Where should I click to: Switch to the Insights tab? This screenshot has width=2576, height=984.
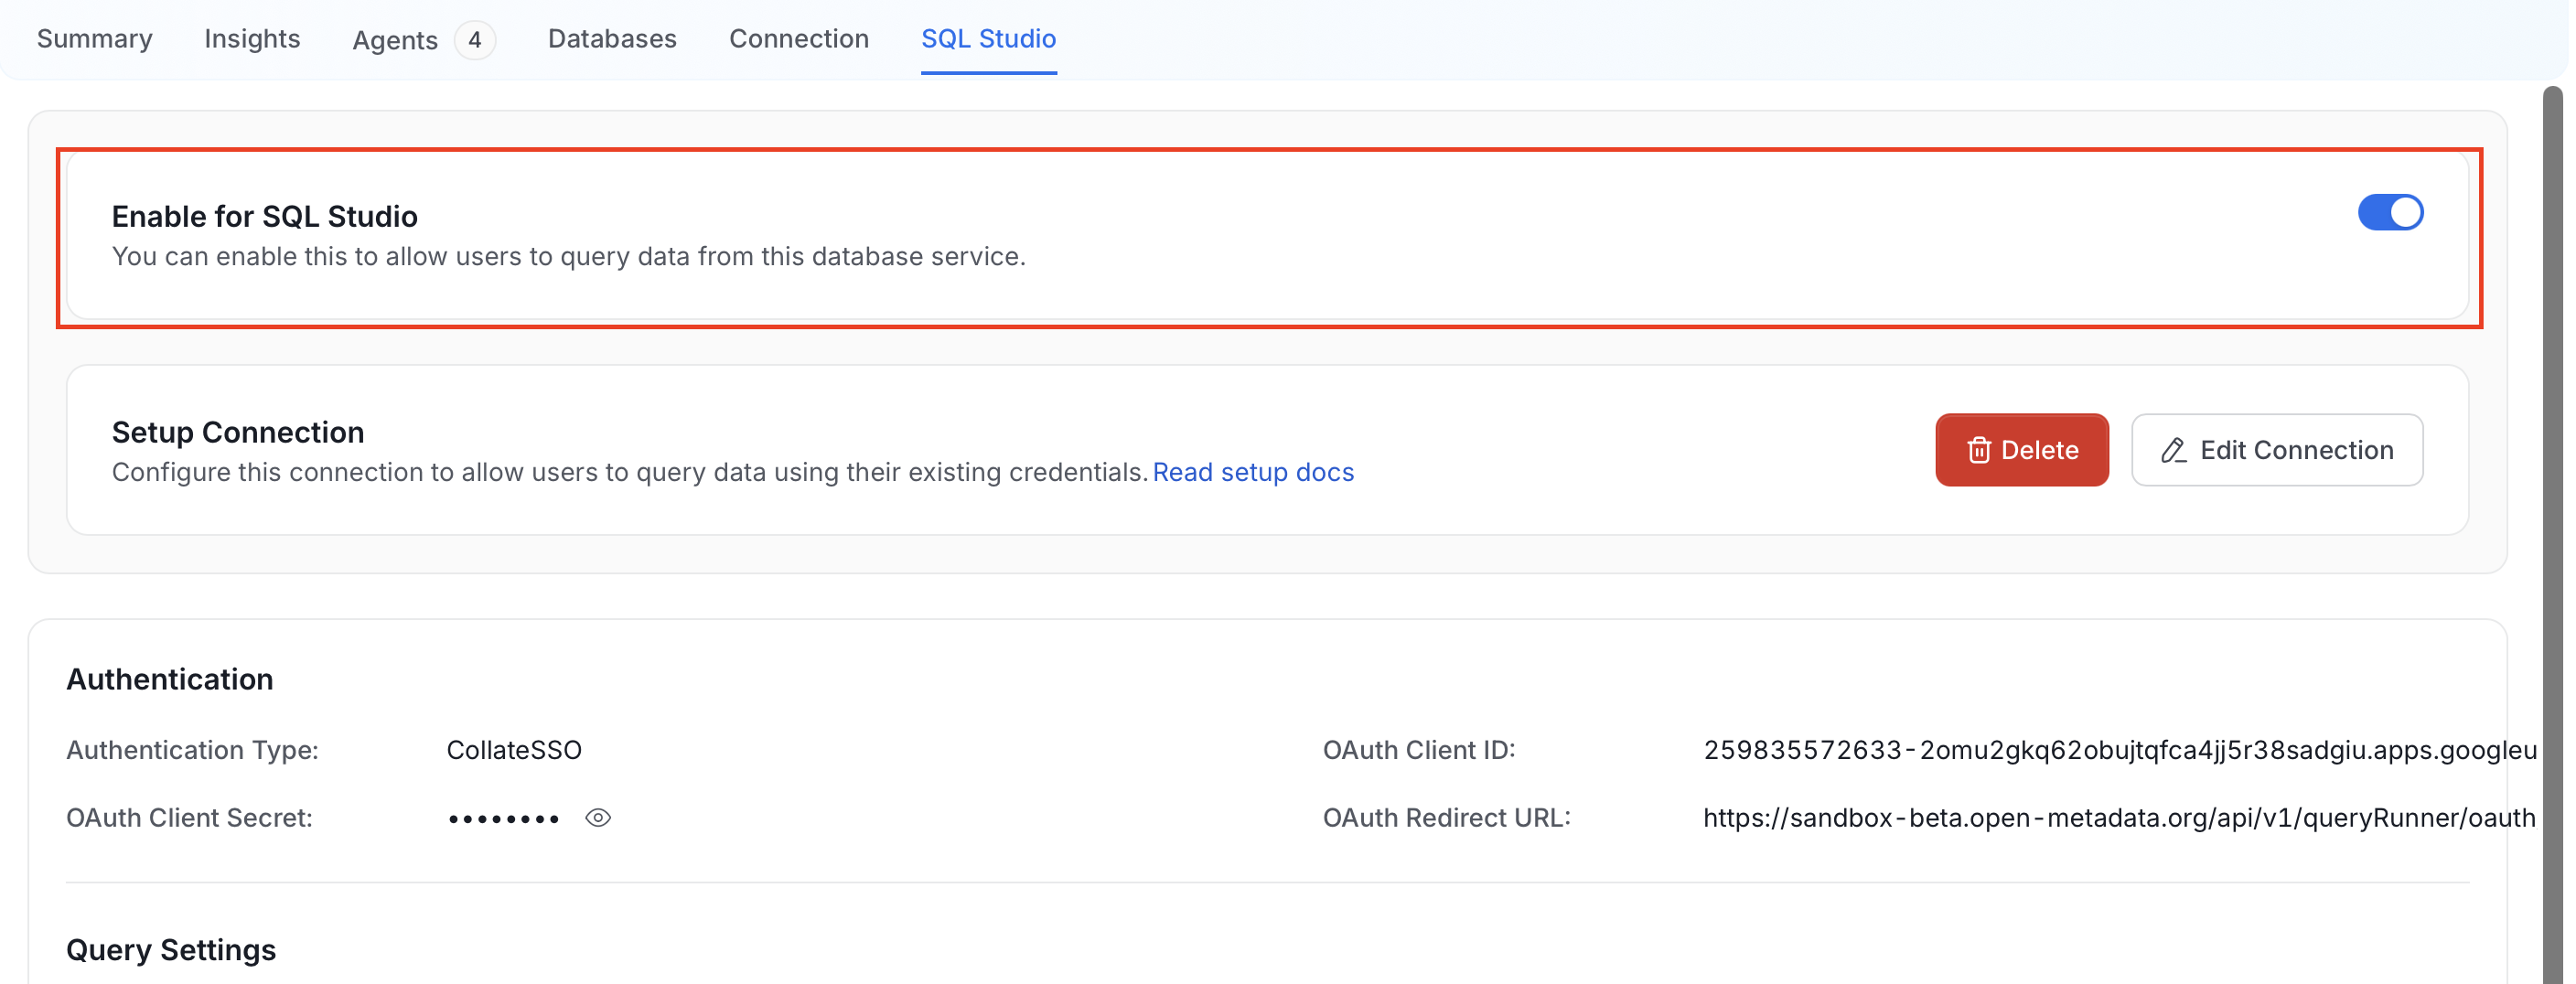pos(252,38)
